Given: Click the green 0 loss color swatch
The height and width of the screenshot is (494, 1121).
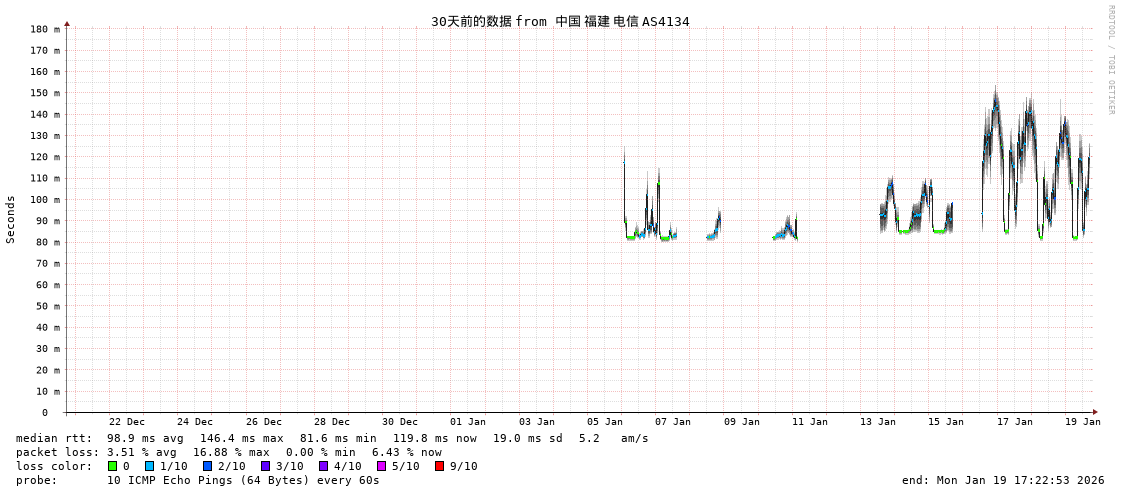Looking at the screenshot, I should tap(113, 466).
